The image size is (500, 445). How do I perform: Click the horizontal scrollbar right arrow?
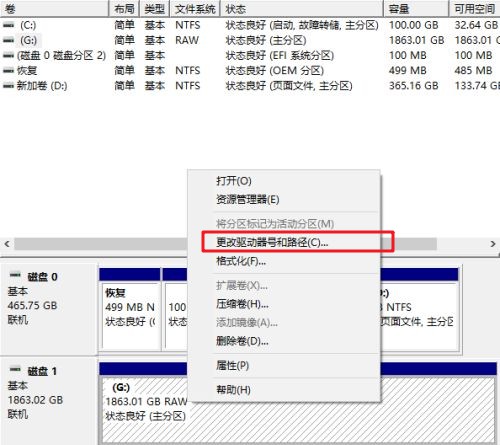coord(493,244)
